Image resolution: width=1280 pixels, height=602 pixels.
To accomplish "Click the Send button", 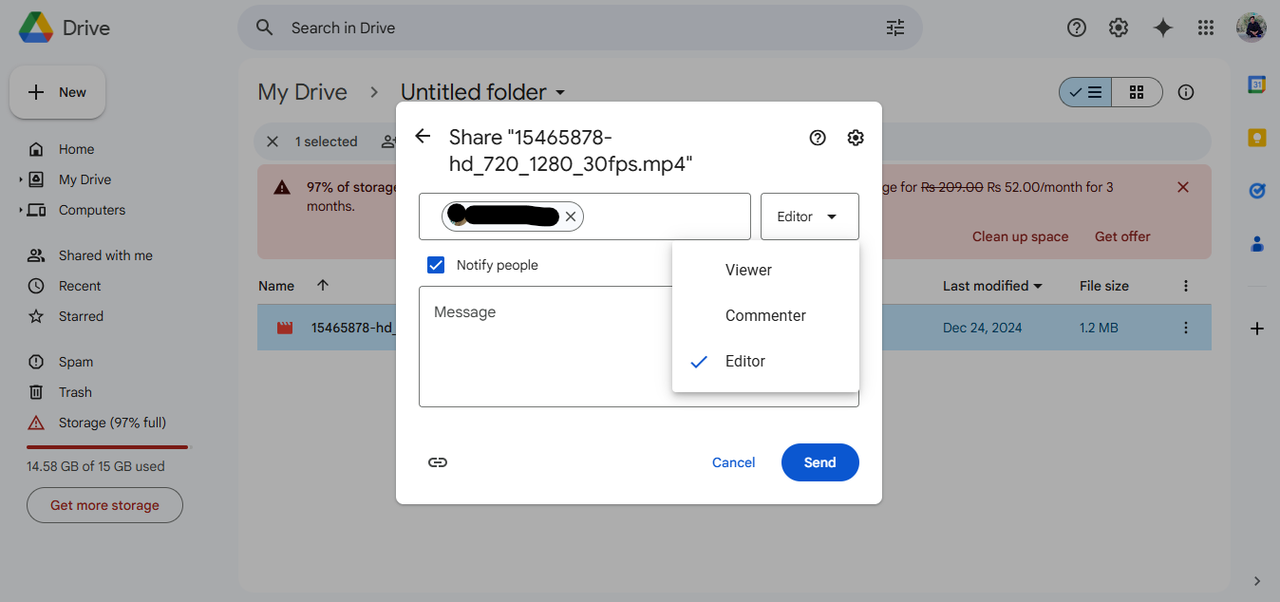I will coord(820,462).
